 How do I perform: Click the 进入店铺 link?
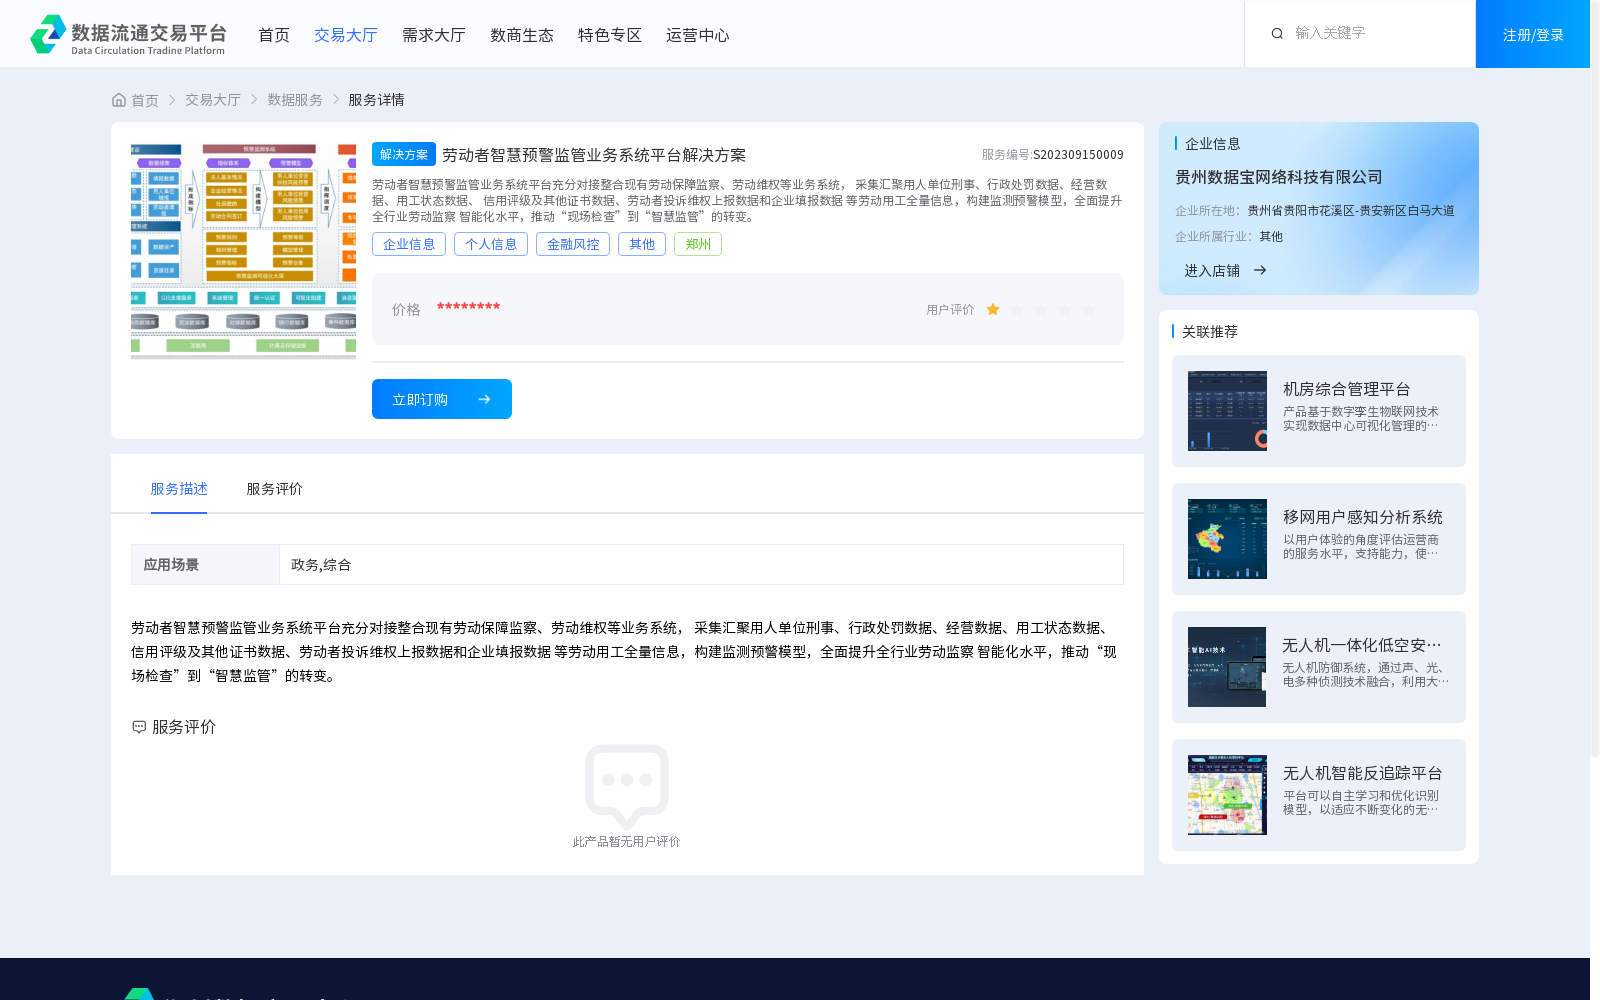[x=1212, y=270]
